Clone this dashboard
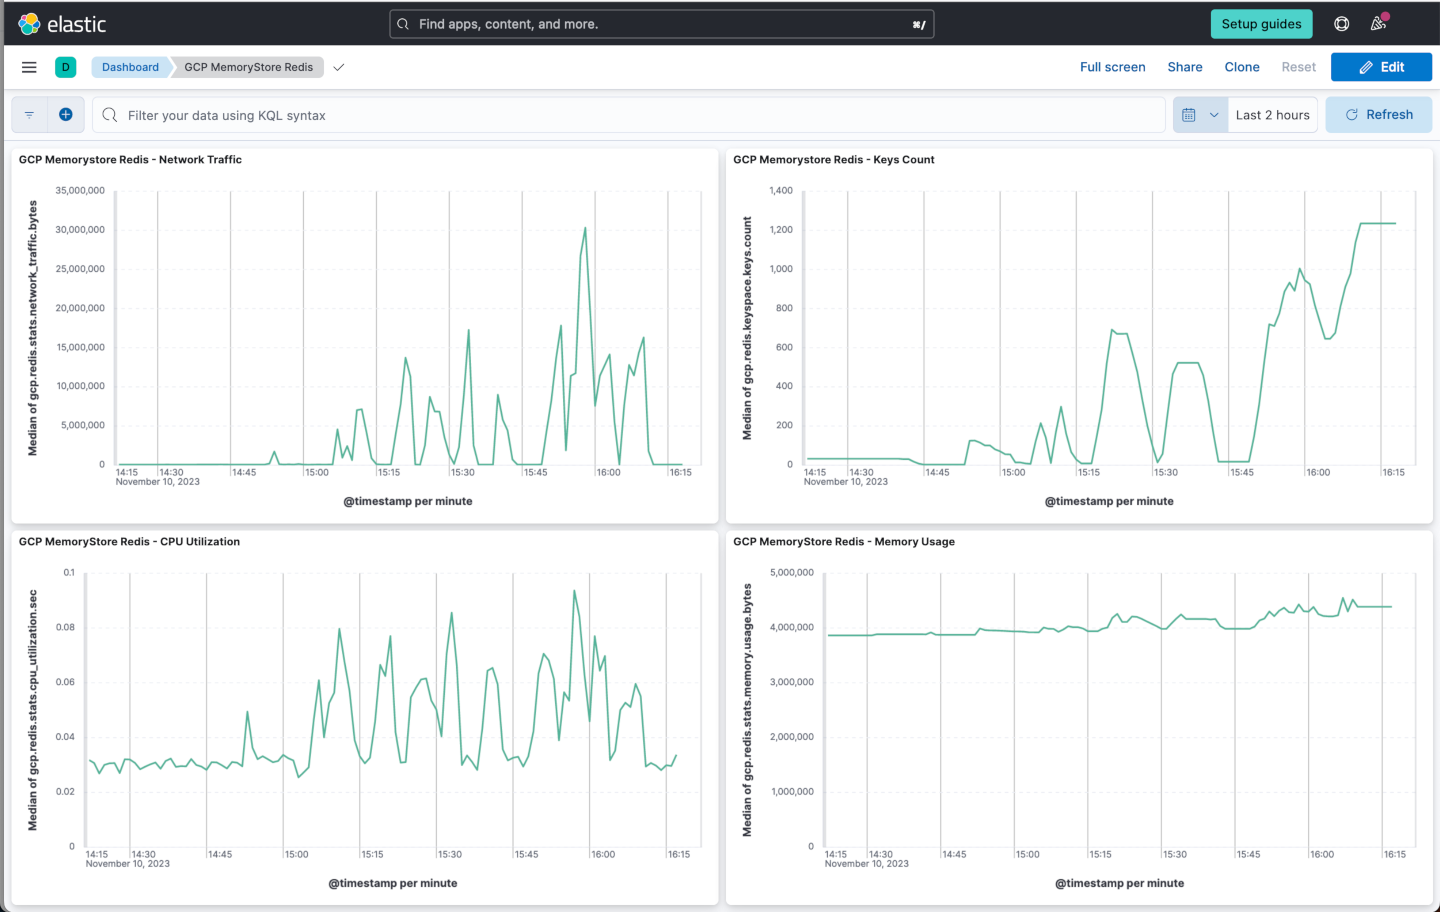The image size is (1440, 912). [1242, 67]
